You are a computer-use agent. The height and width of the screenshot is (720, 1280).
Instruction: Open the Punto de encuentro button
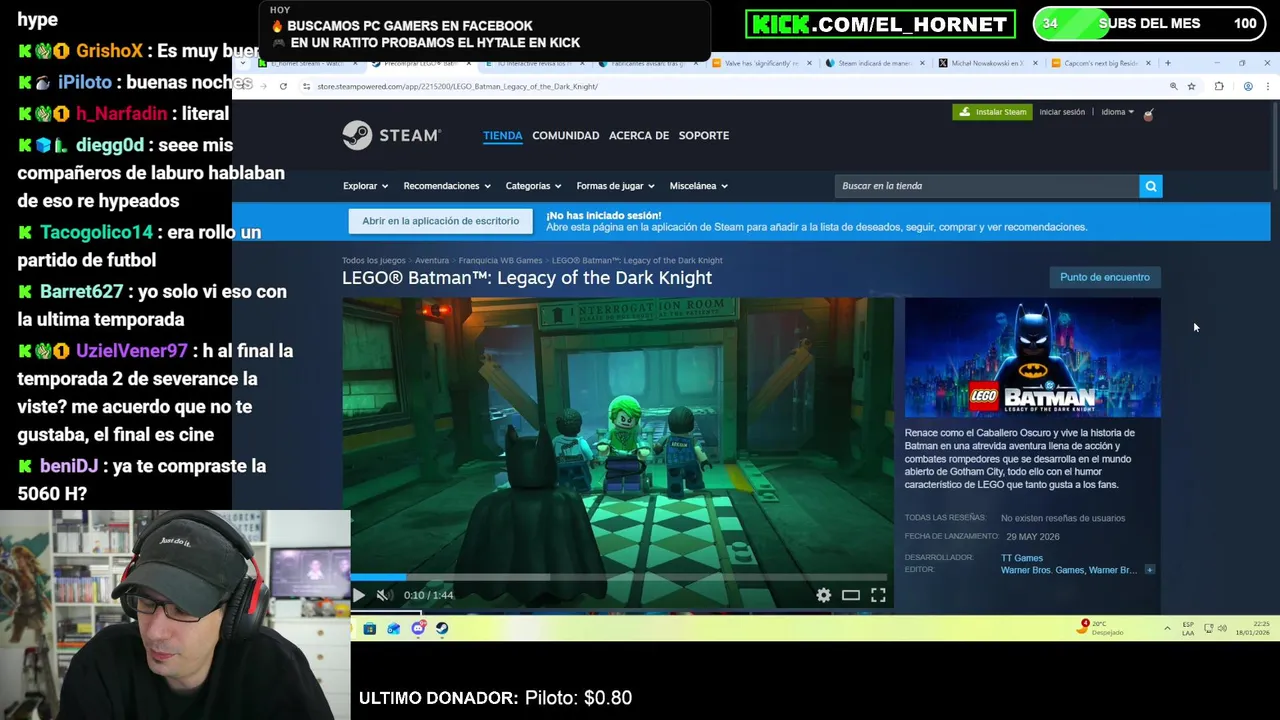[x=1104, y=277]
